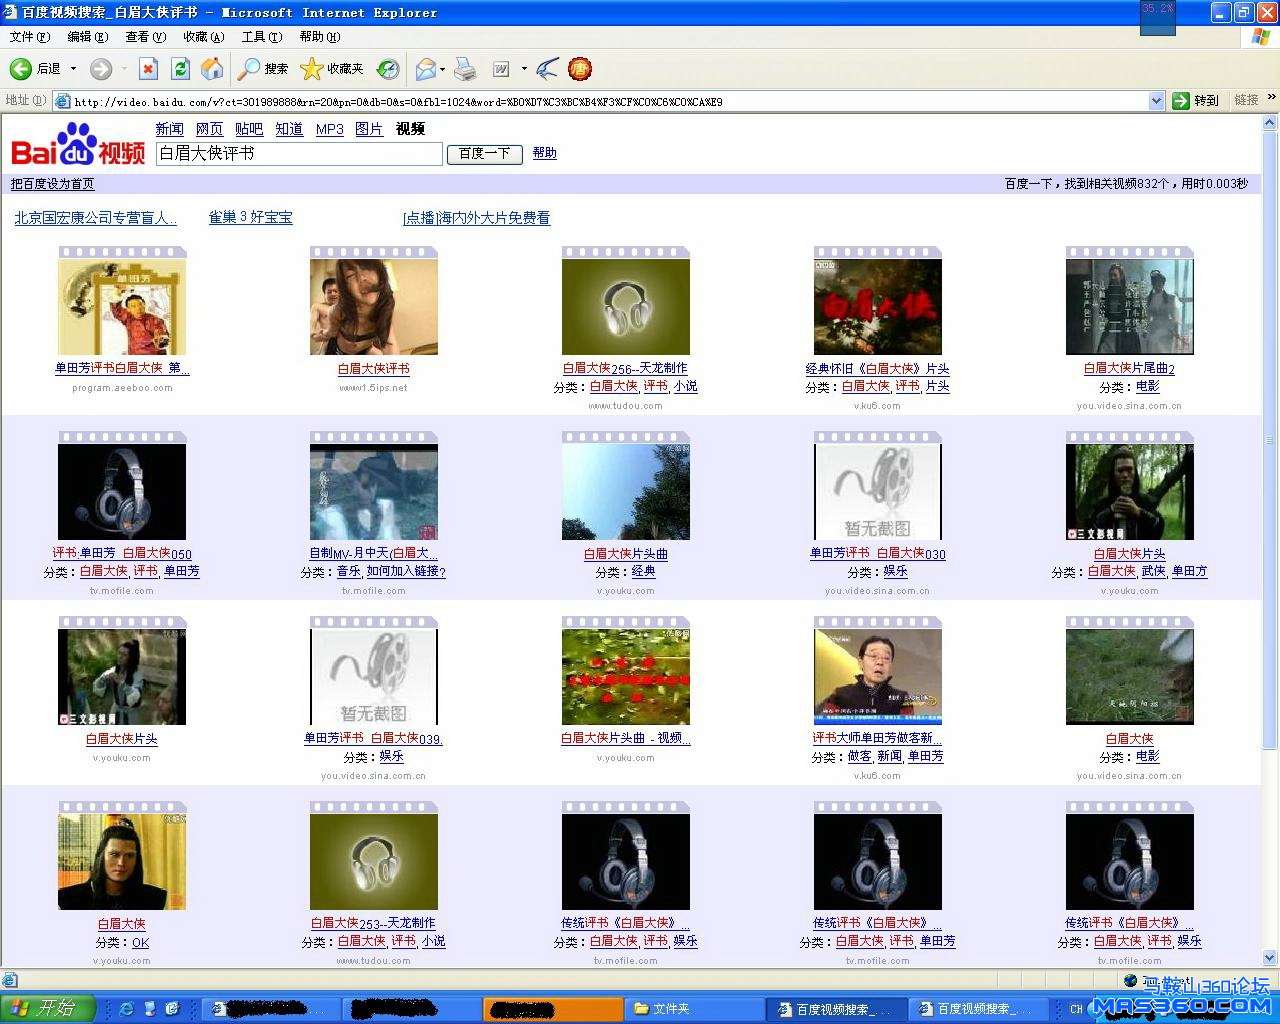Switch to the 网页 search tab

(x=209, y=129)
